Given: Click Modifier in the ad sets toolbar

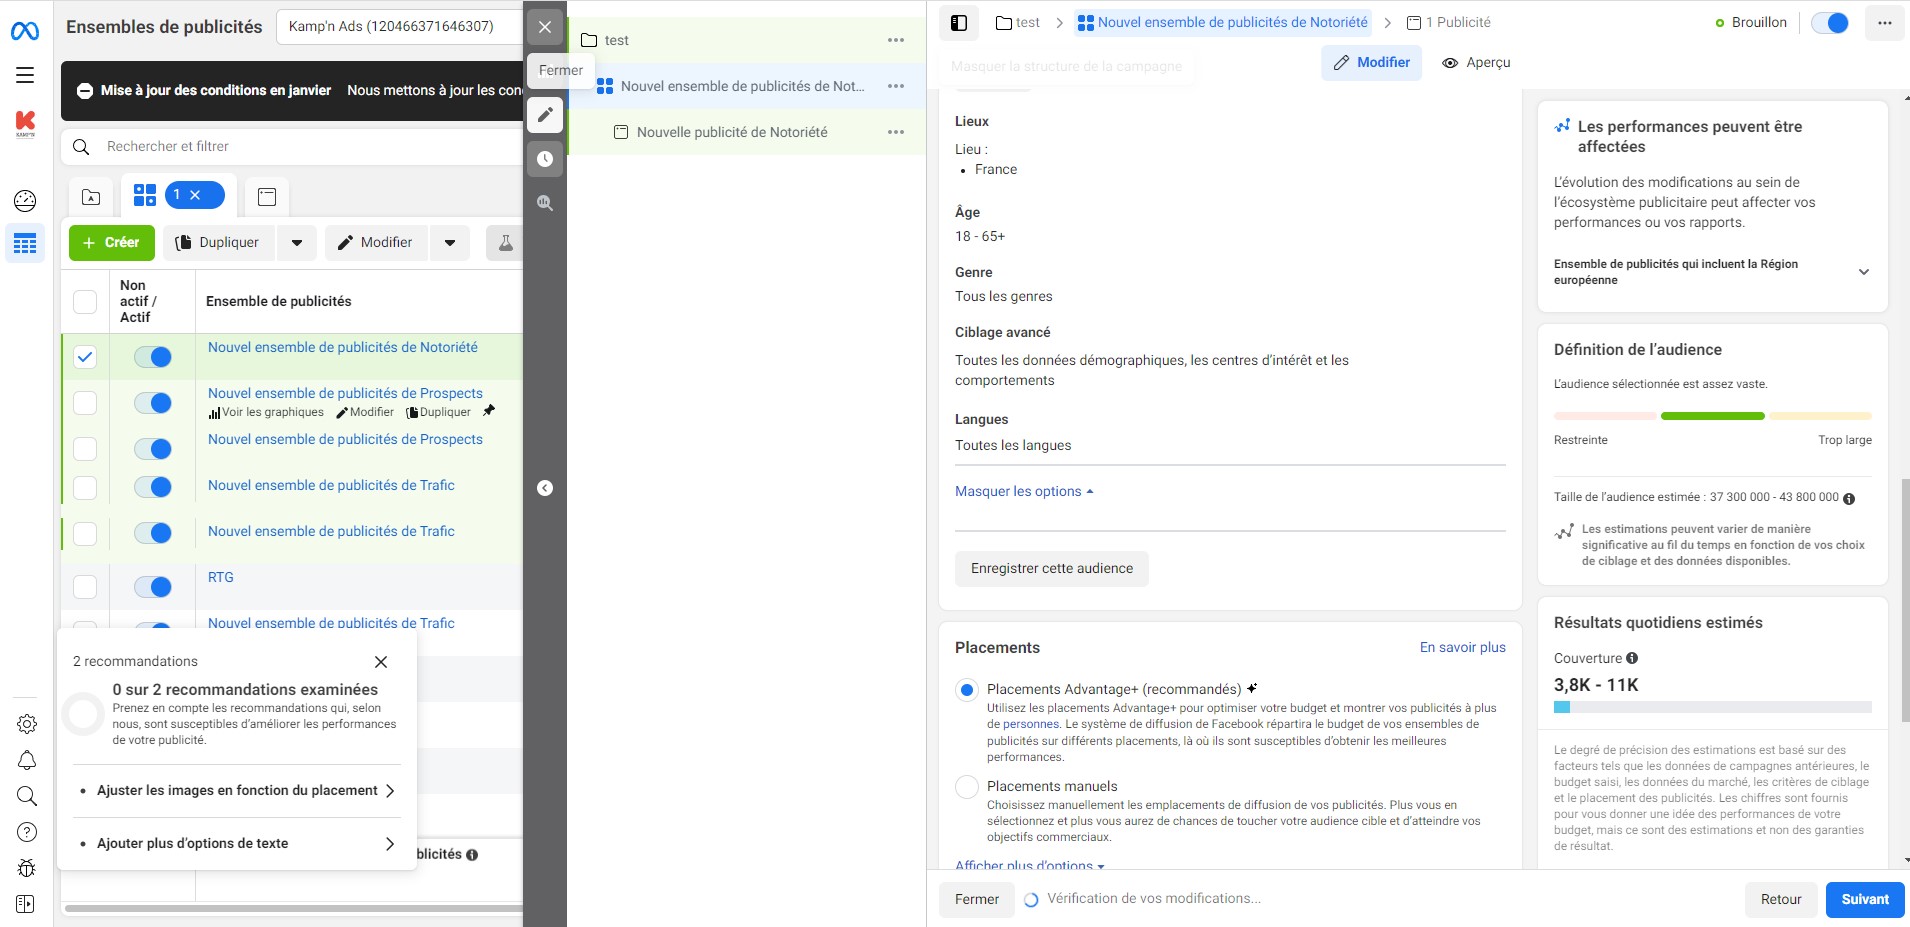Looking at the screenshot, I should click(x=376, y=243).
